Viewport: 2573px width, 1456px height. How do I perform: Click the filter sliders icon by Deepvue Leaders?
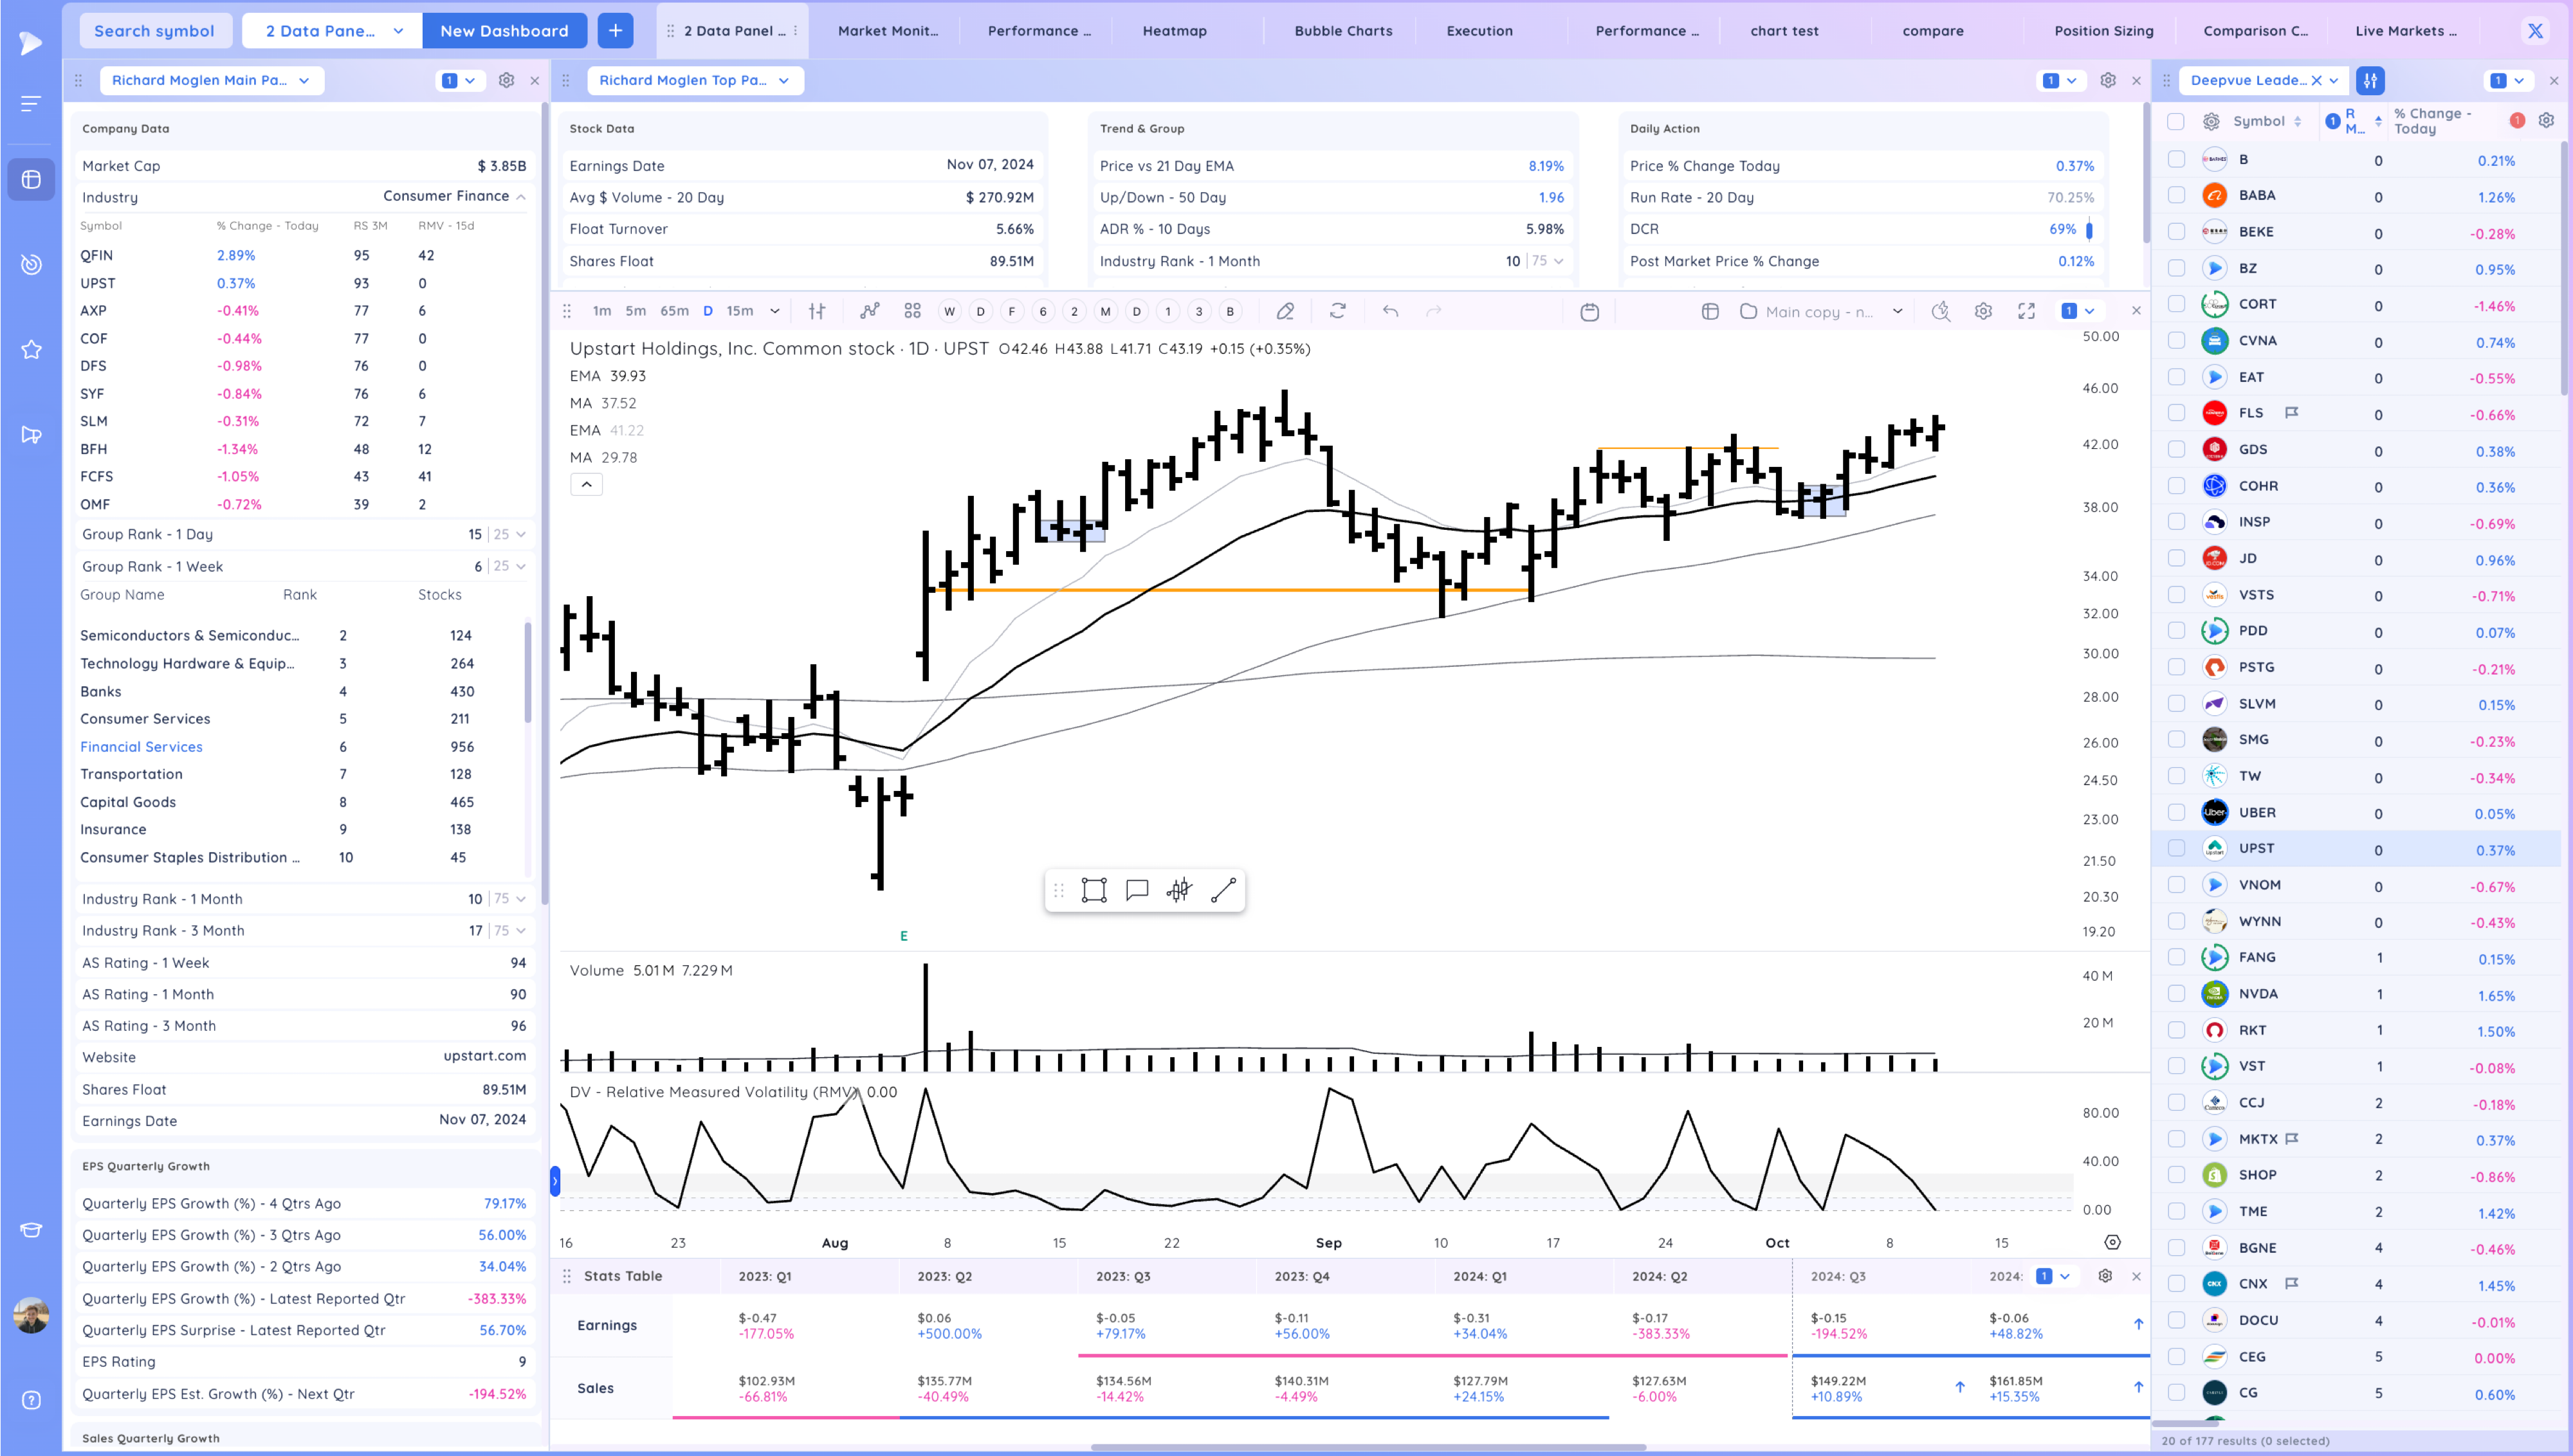click(x=2370, y=80)
